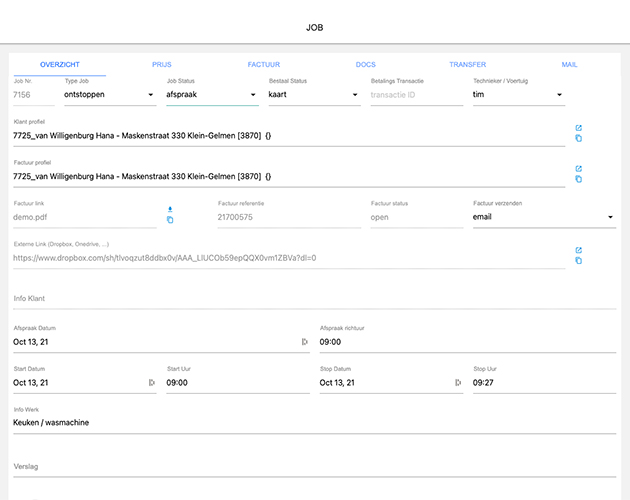
Task: Switch to the FACTUUR tab
Action: click(264, 65)
